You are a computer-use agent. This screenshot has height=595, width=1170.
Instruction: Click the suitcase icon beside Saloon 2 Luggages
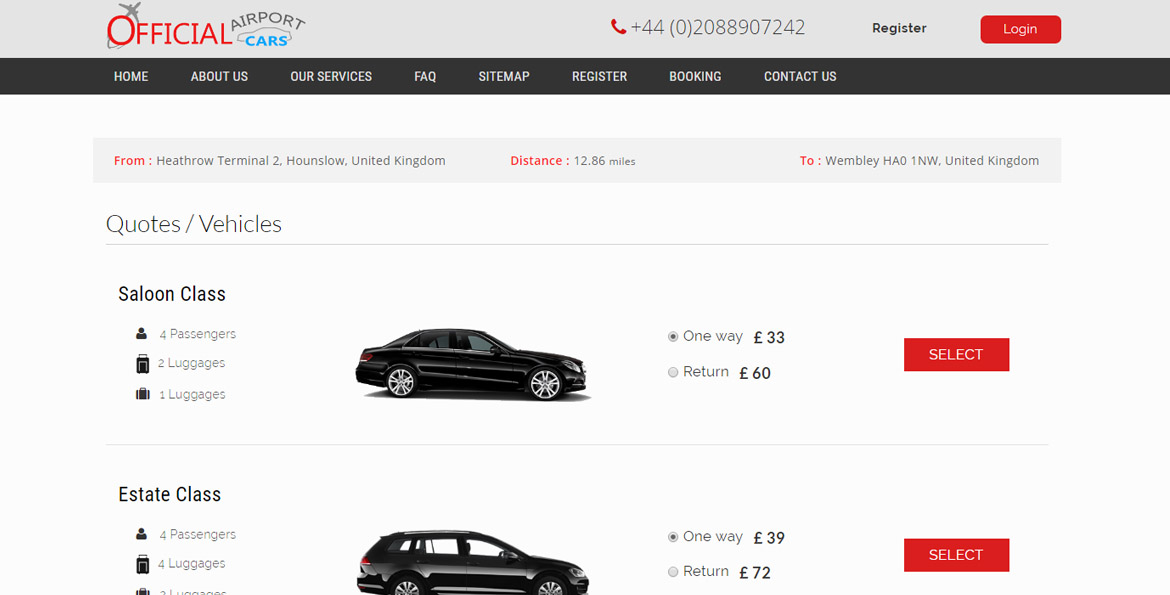coord(142,364)
